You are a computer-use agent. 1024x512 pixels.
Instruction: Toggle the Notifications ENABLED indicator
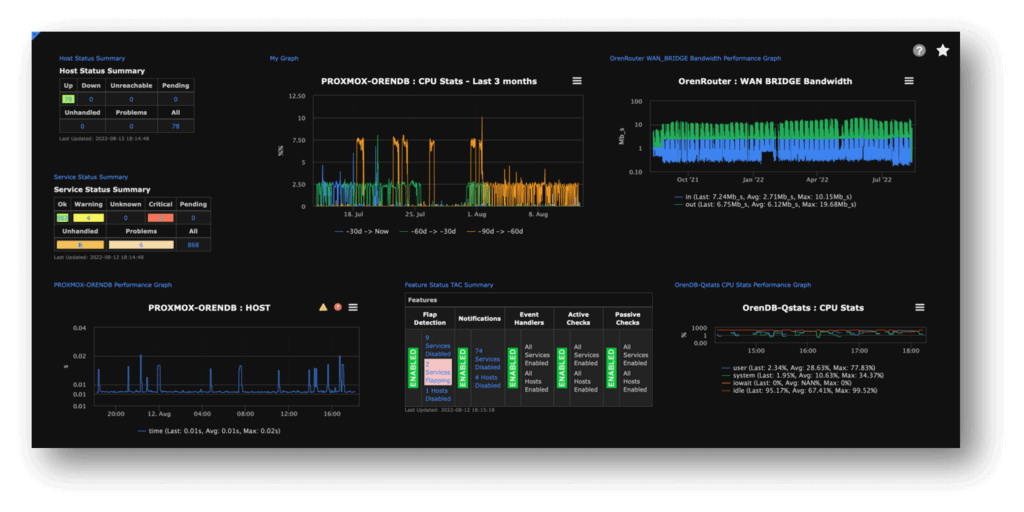click(x=462, y=368)
